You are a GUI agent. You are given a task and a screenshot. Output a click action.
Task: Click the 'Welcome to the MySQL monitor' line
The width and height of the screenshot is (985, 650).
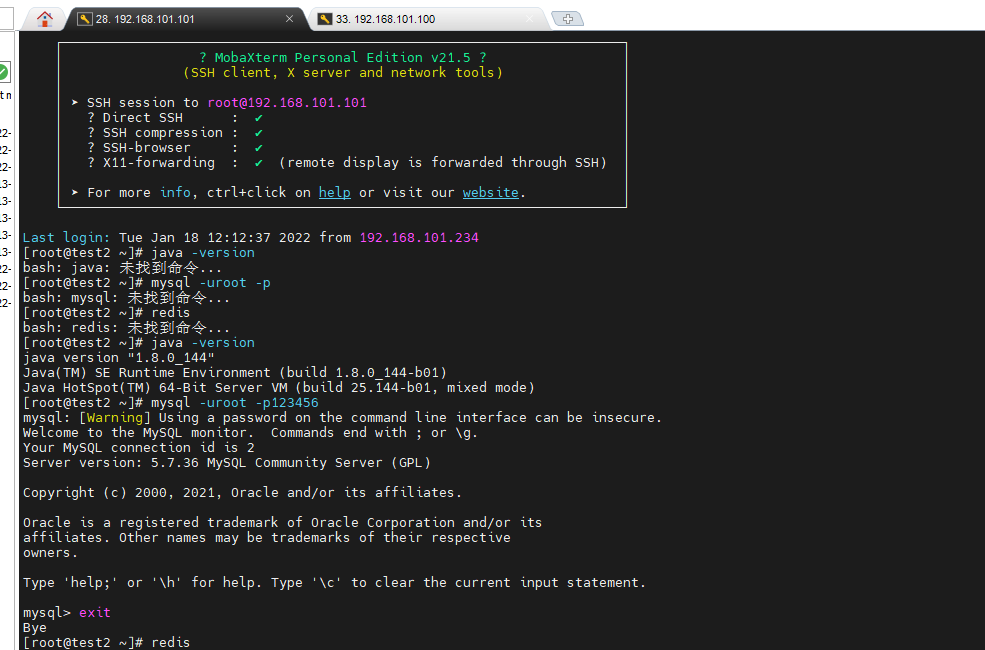(251, 433)
